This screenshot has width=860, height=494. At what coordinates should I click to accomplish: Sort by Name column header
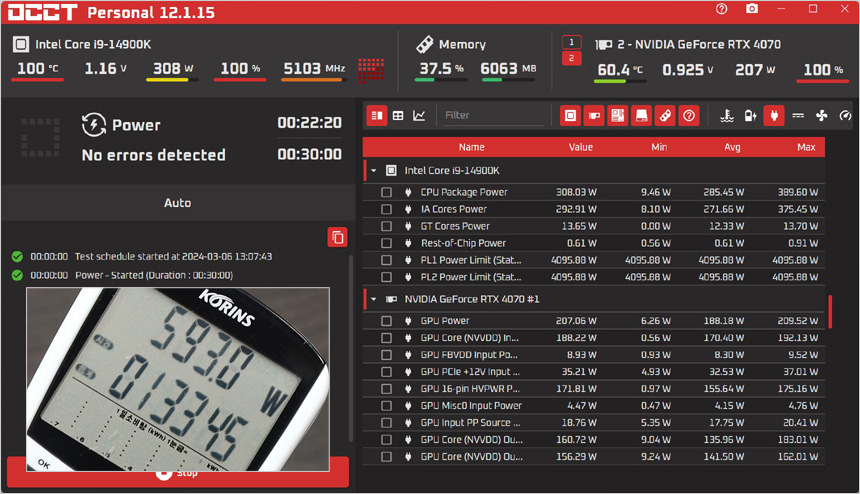coord(472,147)
